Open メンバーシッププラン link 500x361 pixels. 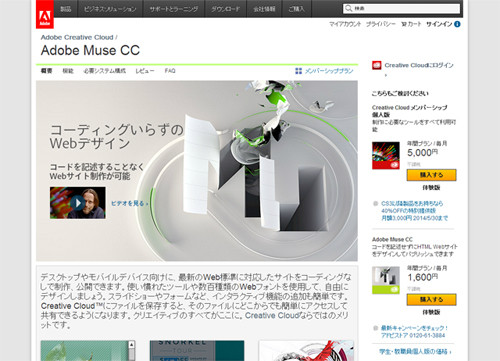click(x=329, y=71)
